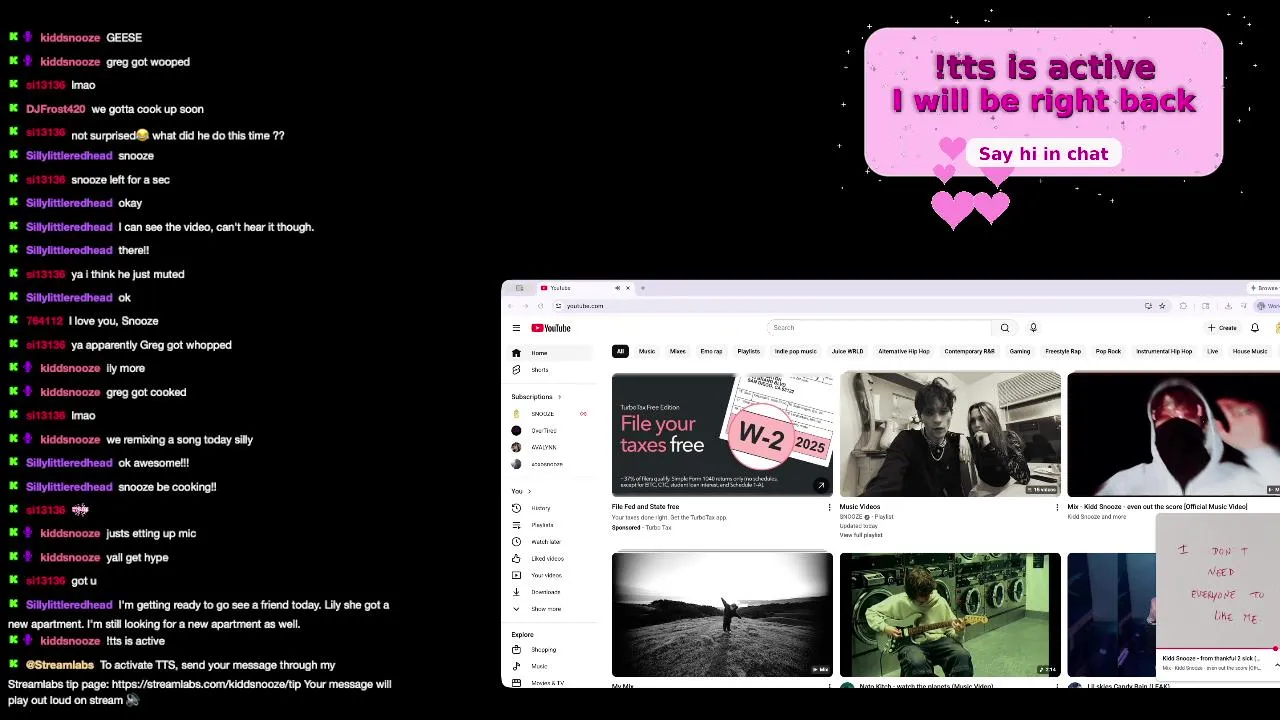Open the YouTube hamburger guide menu
The height and width of the screenshot is (720, 1280).
[516, 328]
